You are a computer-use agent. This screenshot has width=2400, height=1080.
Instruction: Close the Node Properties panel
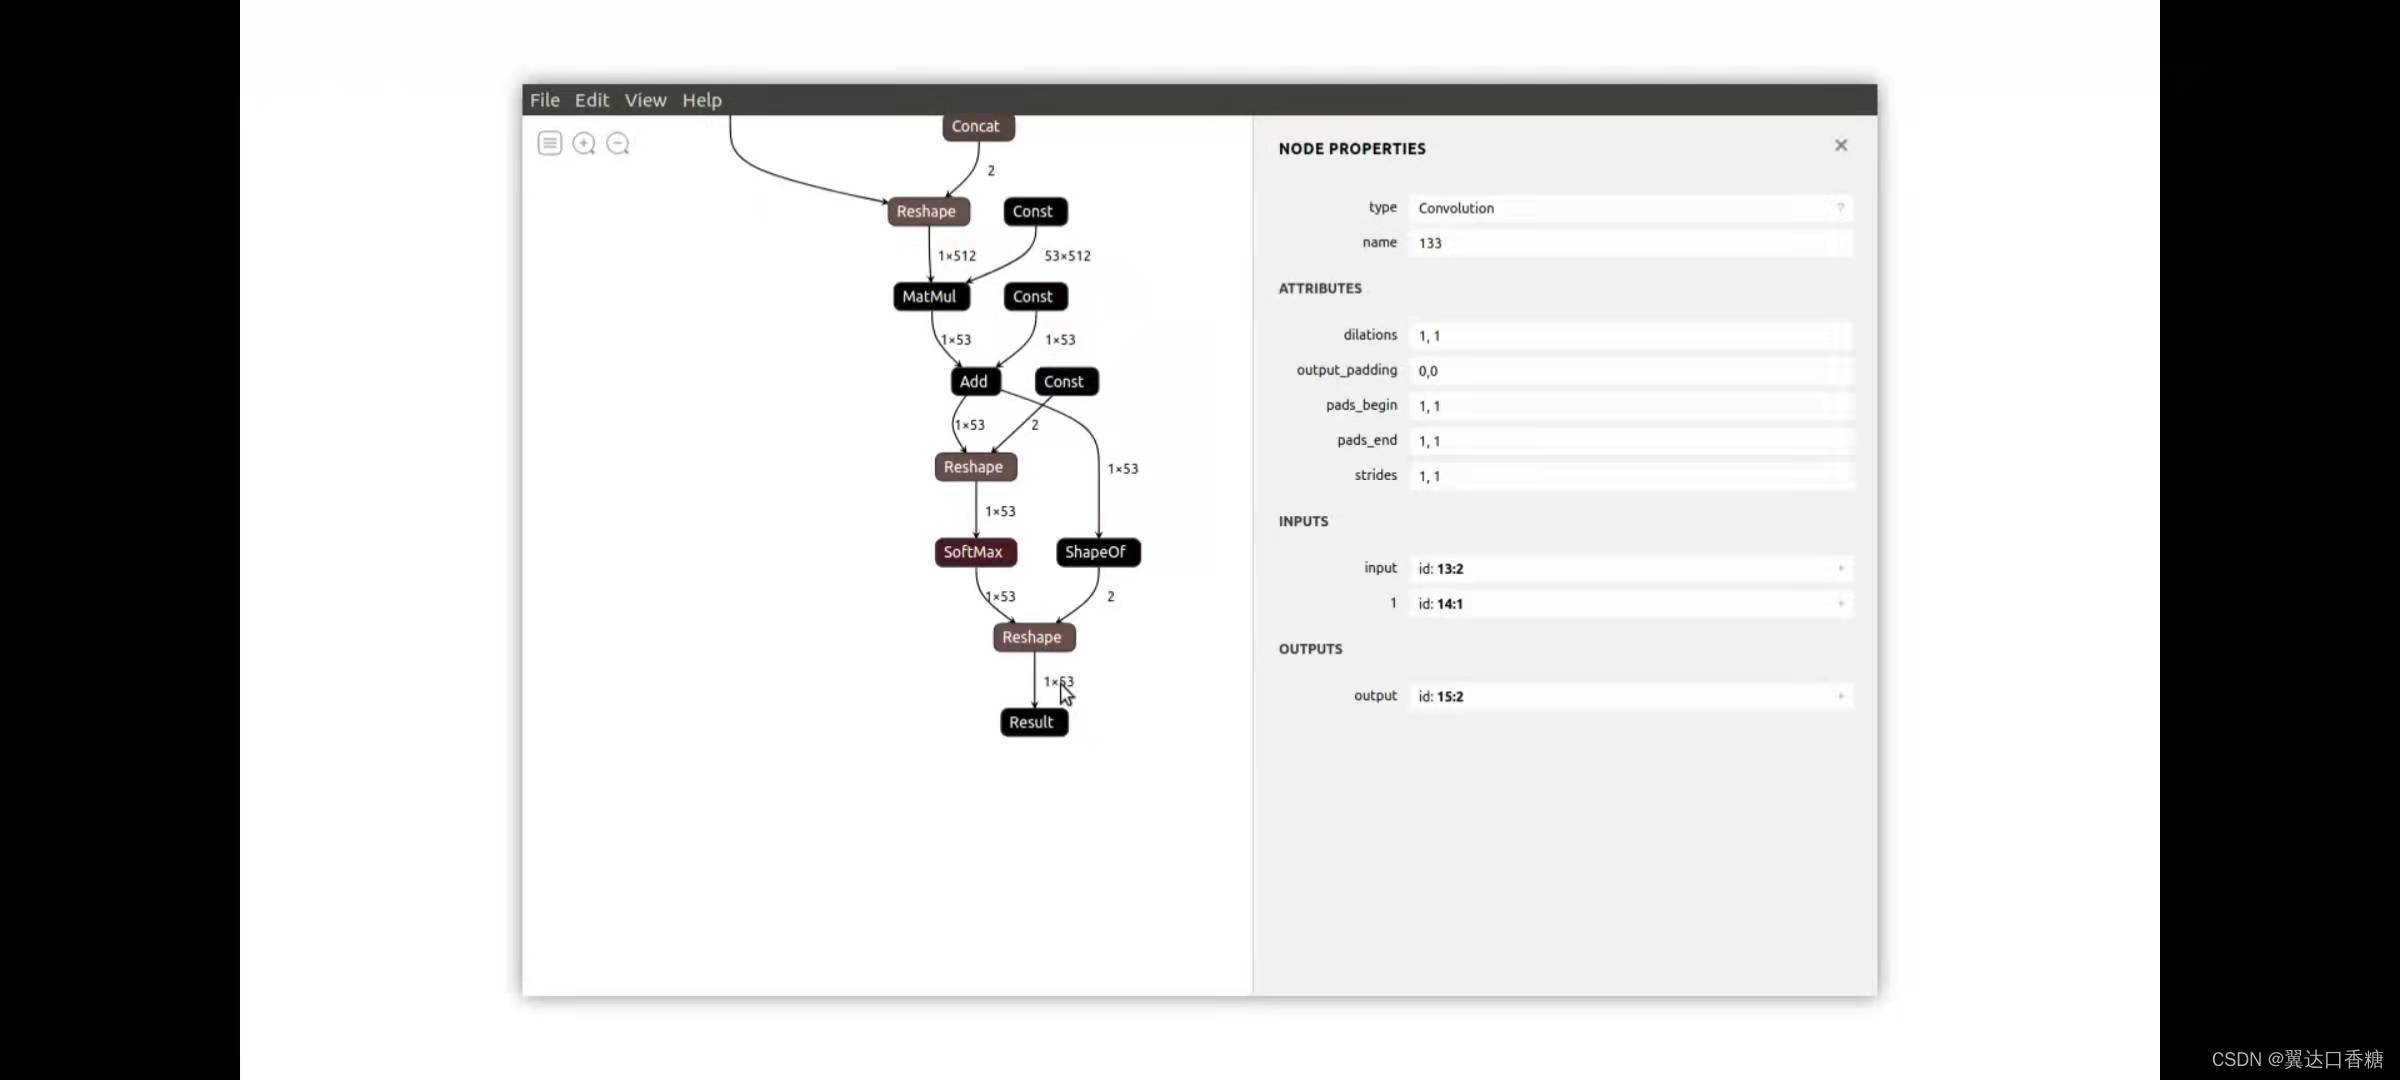[1841, 145]
